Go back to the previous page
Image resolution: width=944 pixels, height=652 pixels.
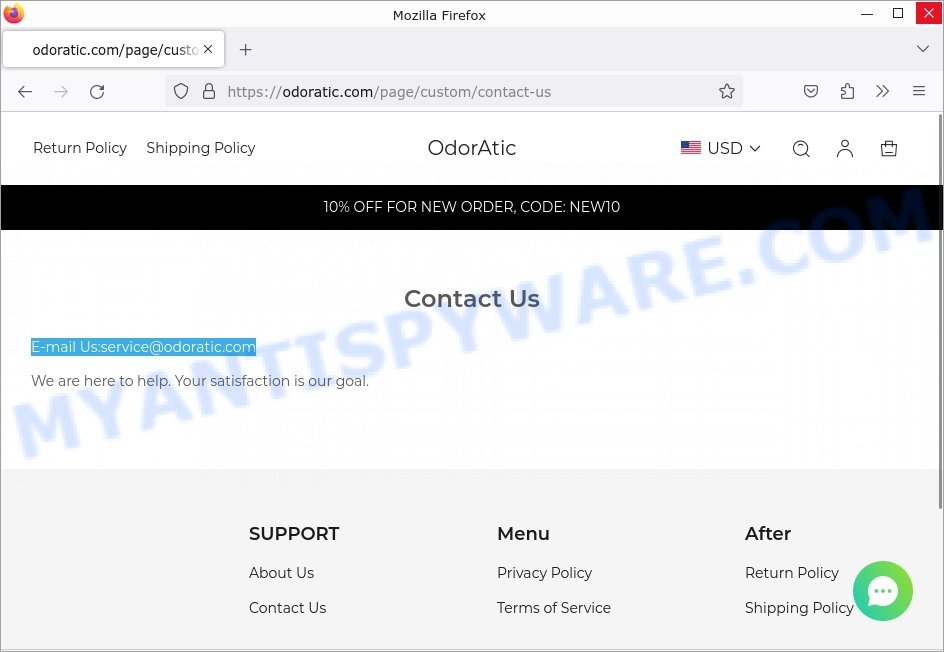pyautogui.click(x=25, y=92)
